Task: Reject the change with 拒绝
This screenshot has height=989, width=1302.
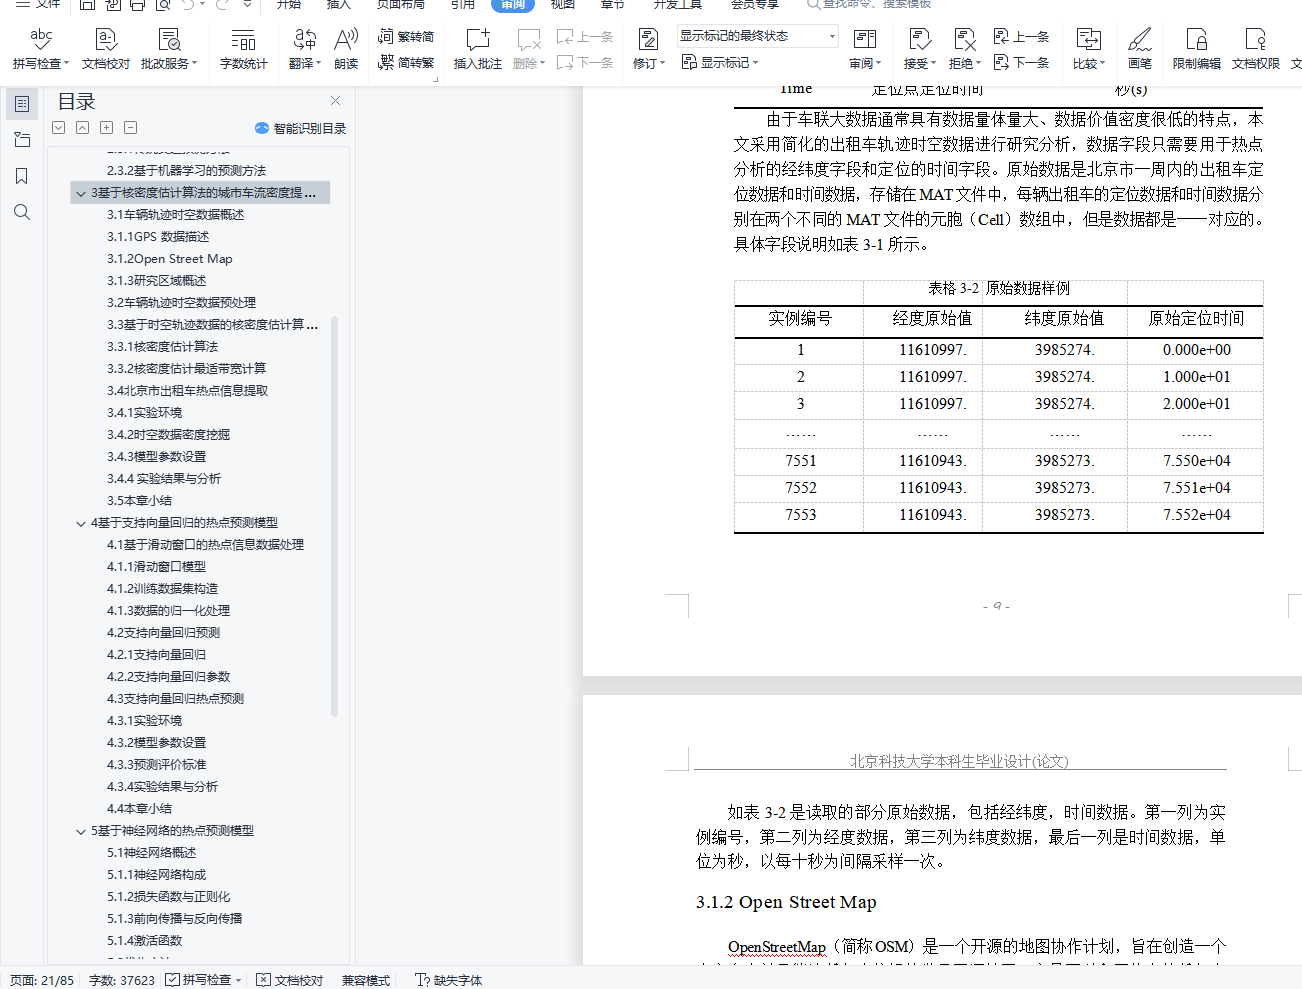Action: (x=964, y=48)
